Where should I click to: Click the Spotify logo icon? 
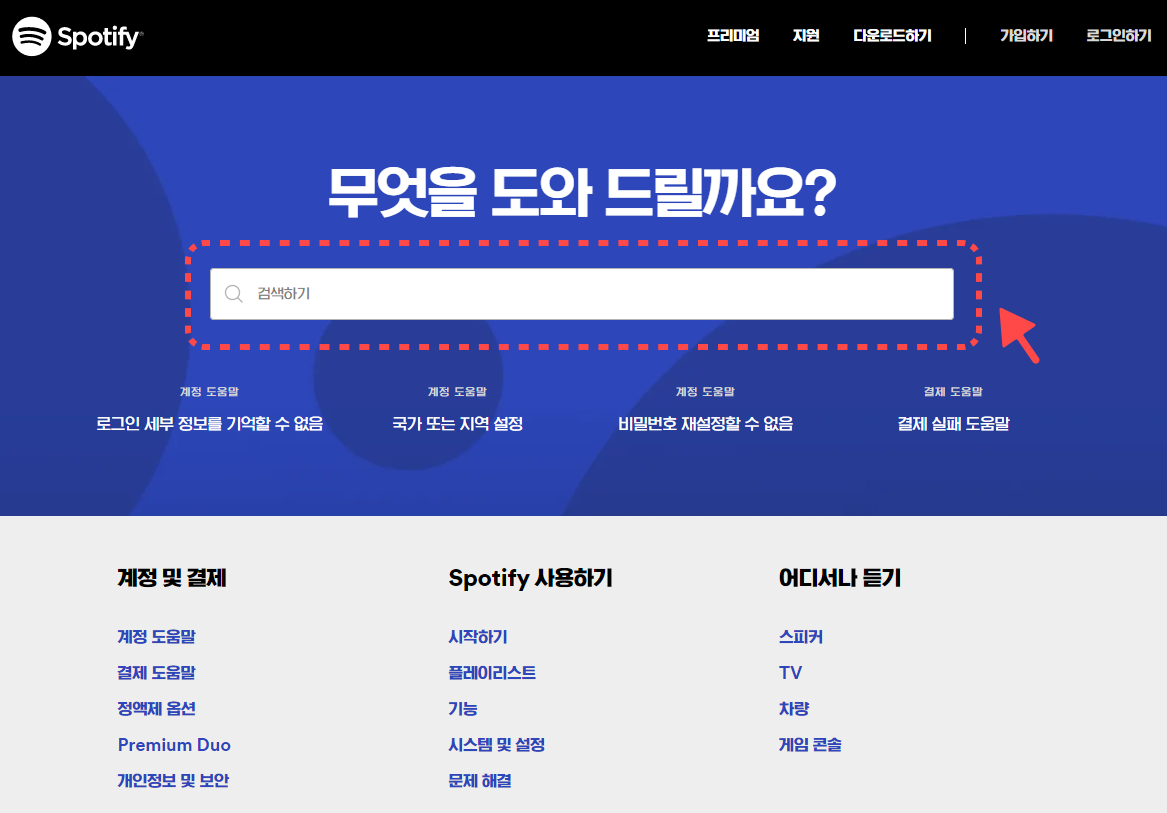tap(33, 36)
